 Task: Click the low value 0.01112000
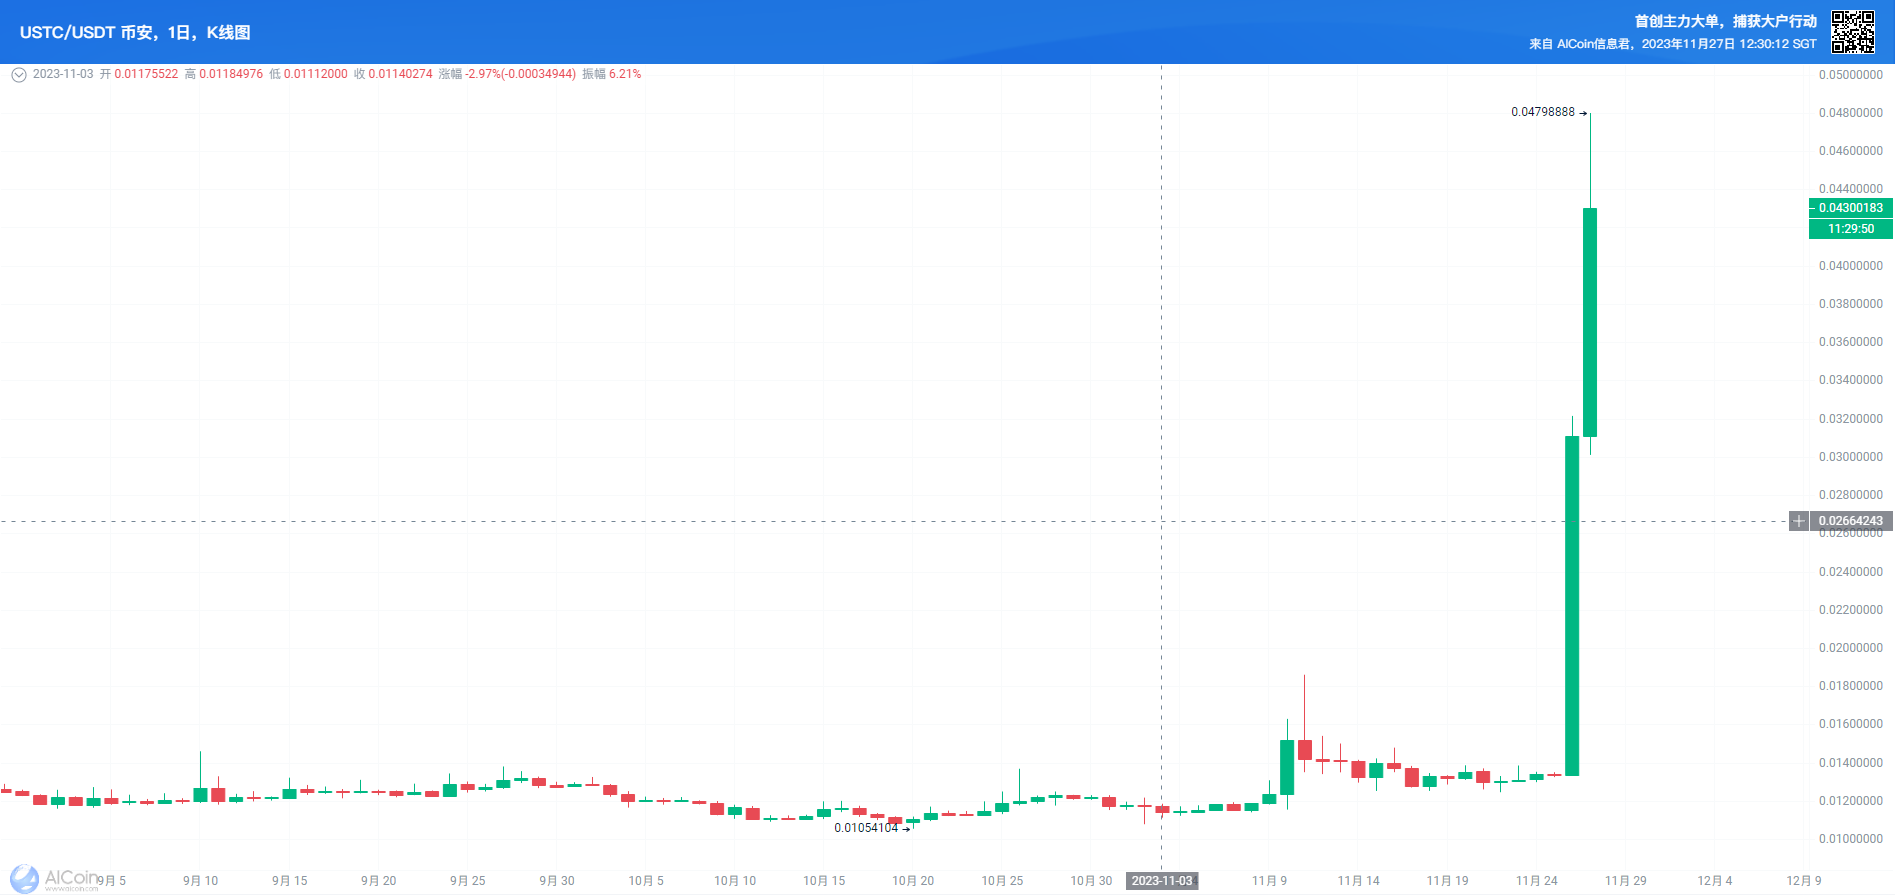pos(316,74)
